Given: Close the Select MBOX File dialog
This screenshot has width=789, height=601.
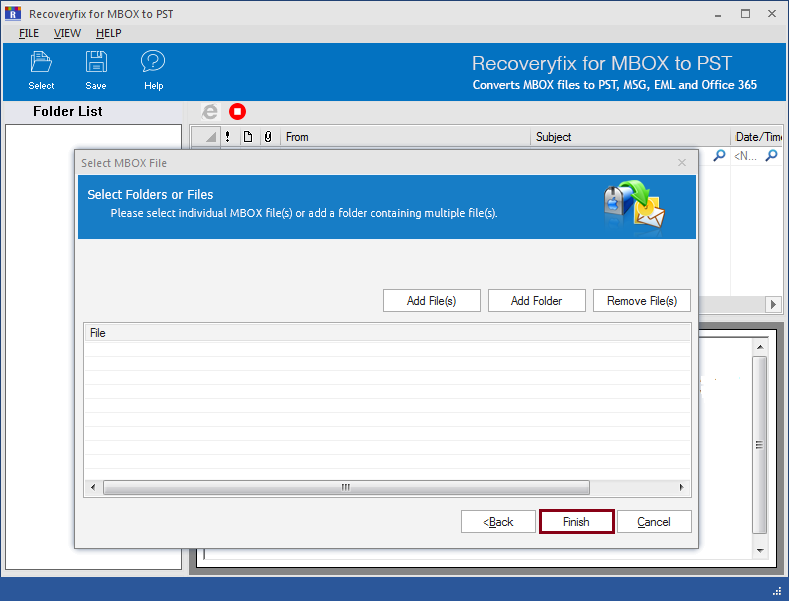Looking at the screenshot, I should coord(682,163).
